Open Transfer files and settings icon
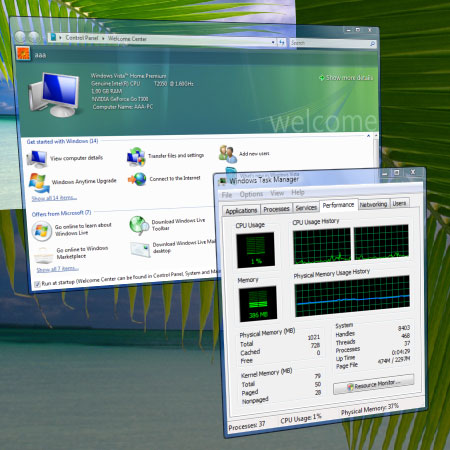Viewport: 450px width, 450px height. tap(136, 157)
